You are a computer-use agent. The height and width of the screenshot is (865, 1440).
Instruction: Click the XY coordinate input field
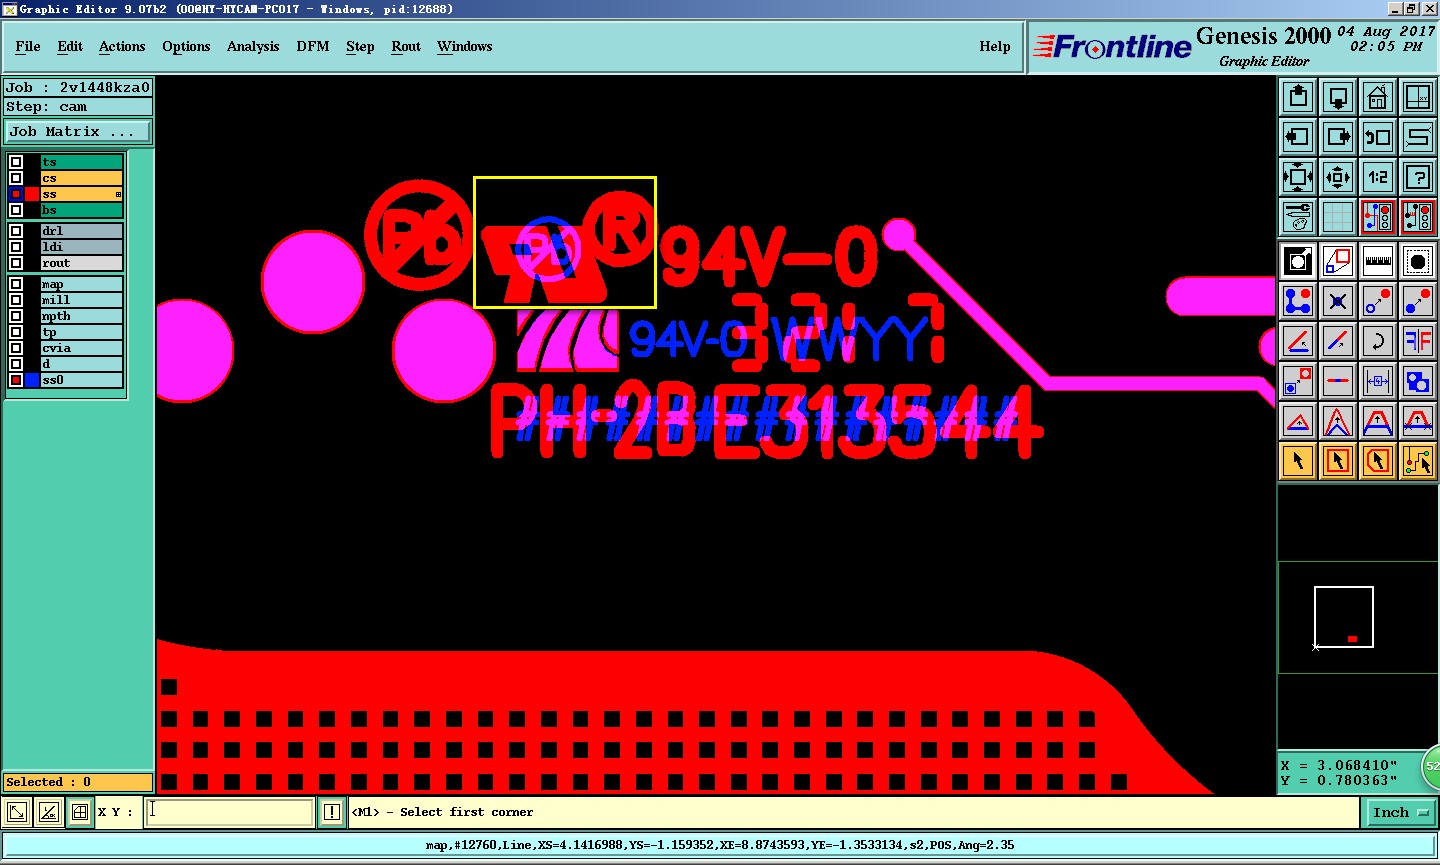[230, 812]
